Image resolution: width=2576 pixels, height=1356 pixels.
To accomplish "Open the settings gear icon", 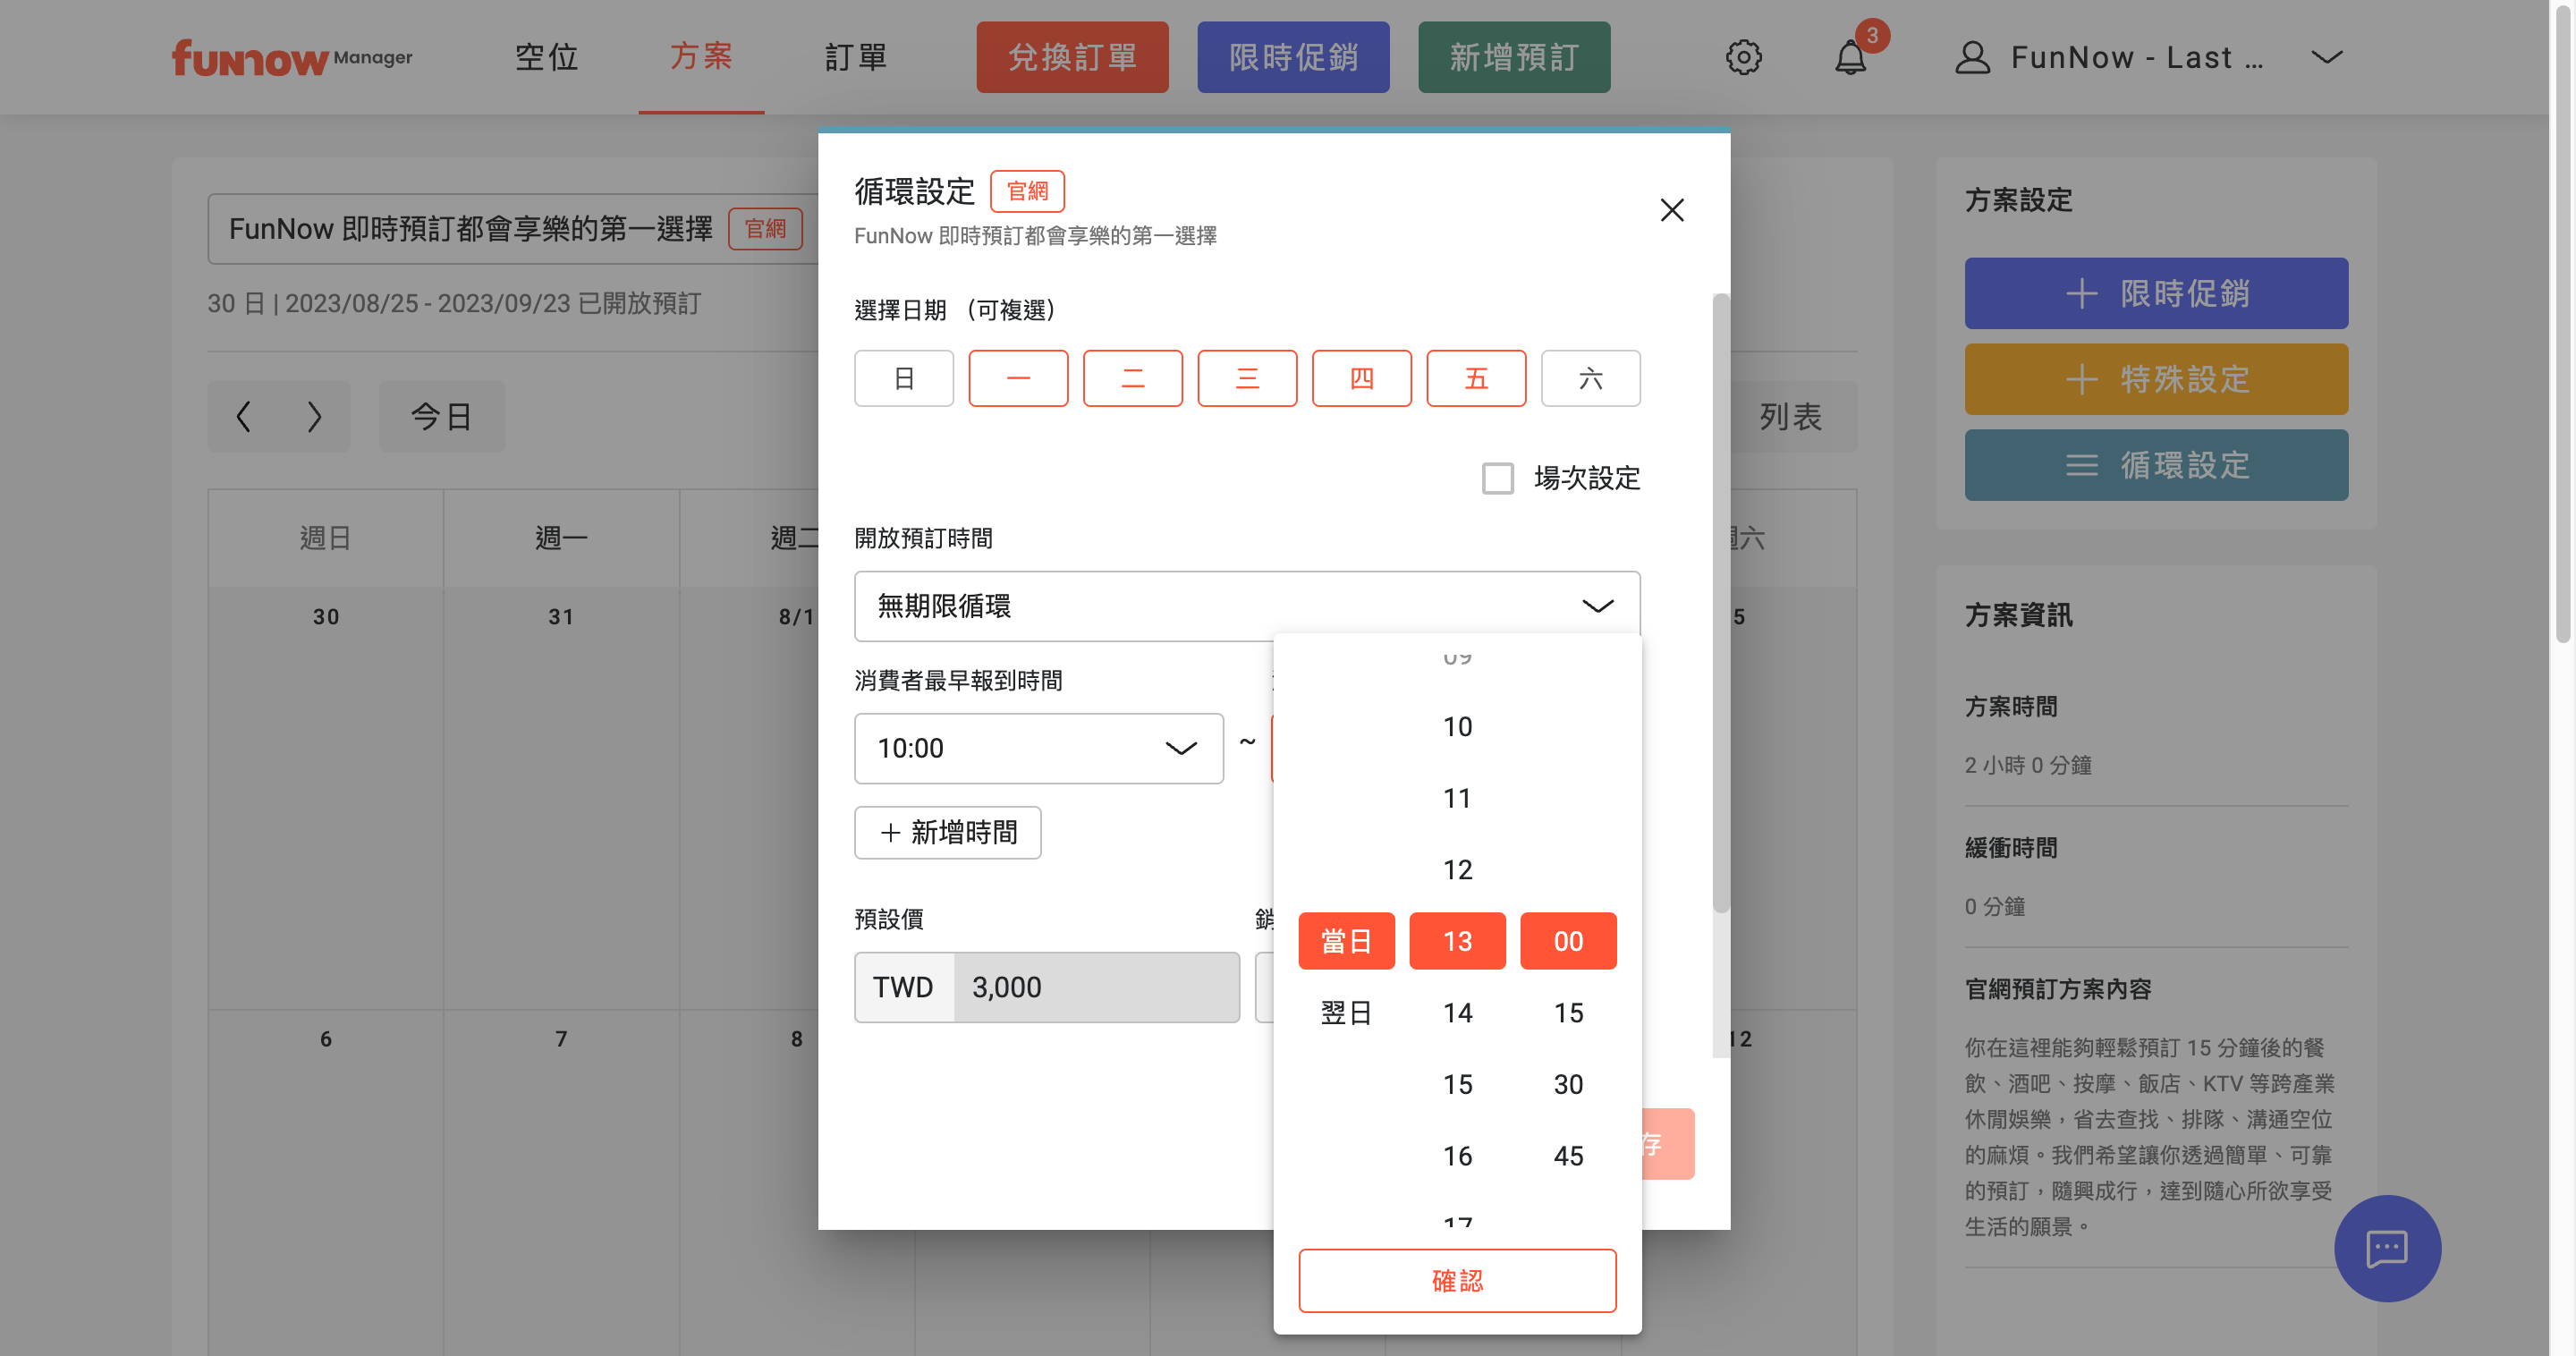I will pyautogui.click(x=1743, y=57).
